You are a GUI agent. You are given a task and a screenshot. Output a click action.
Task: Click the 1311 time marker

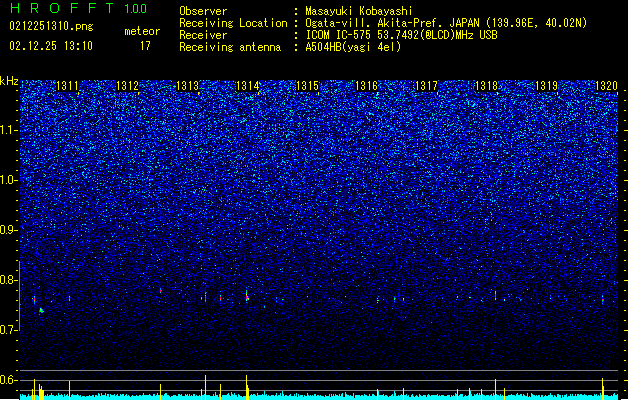[67, 86]
